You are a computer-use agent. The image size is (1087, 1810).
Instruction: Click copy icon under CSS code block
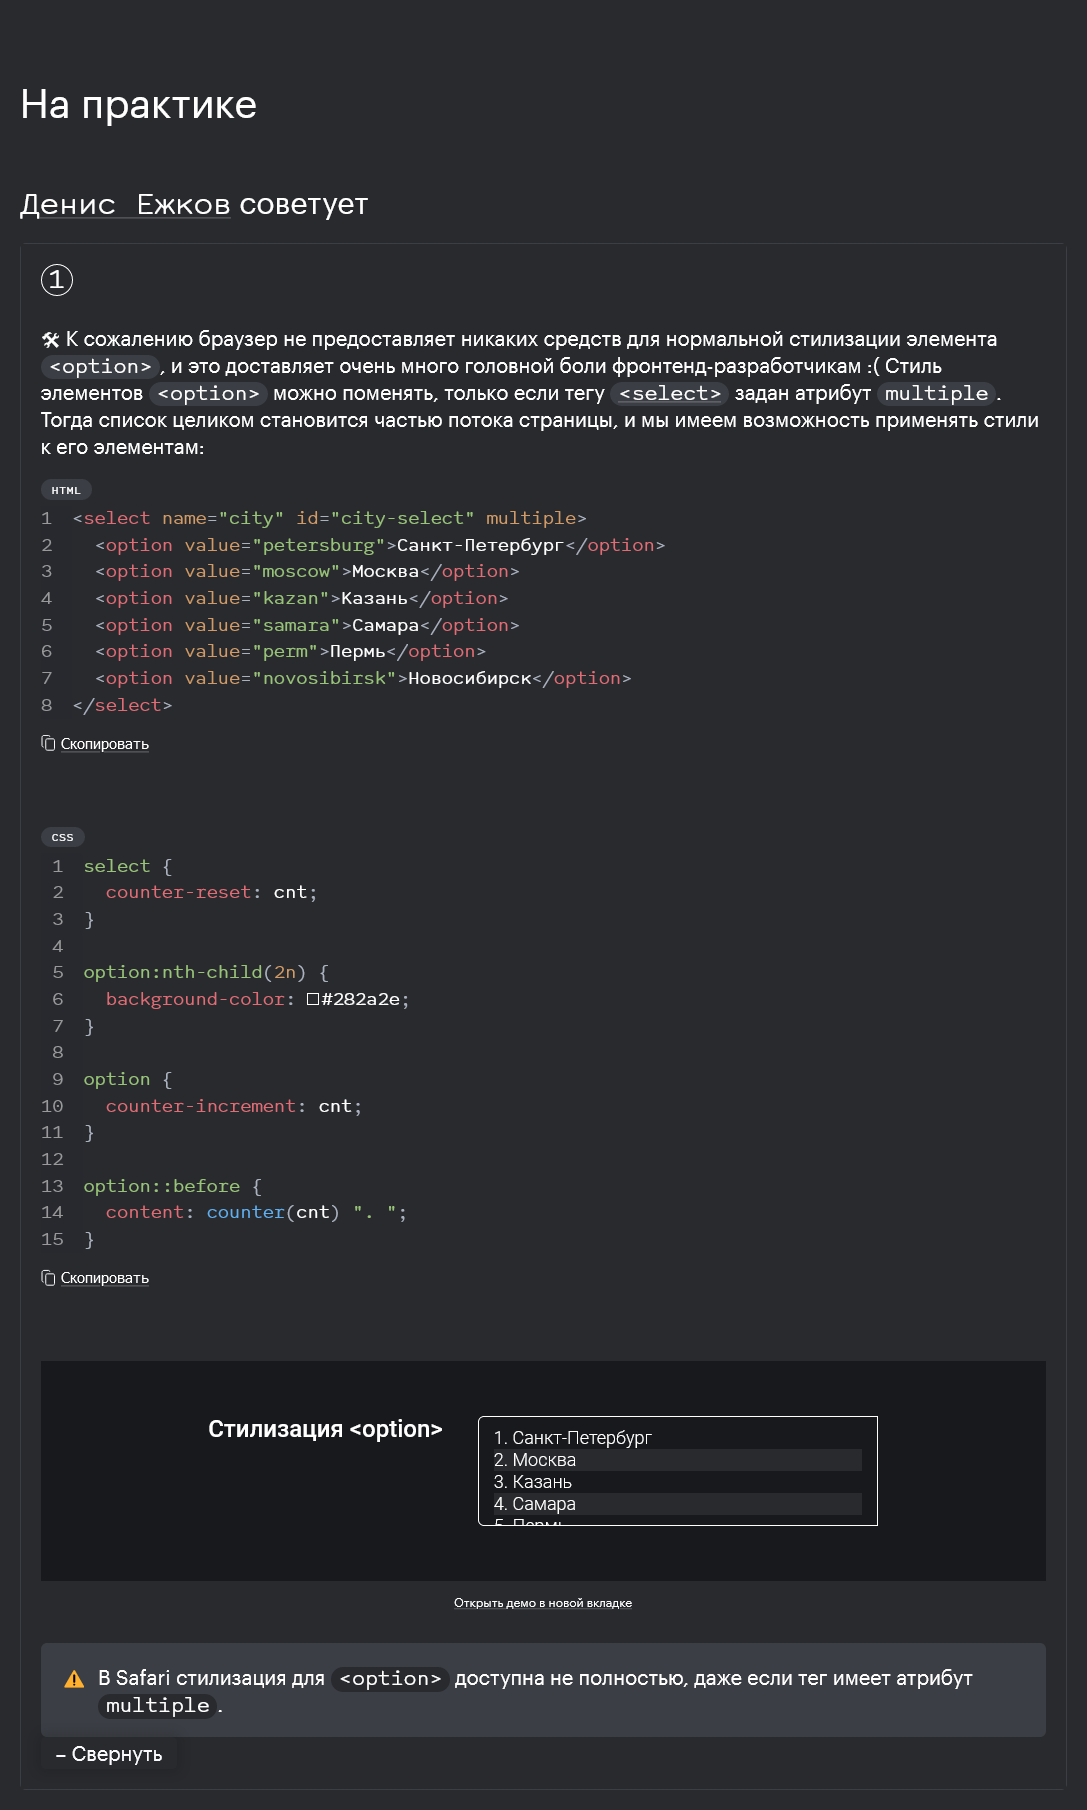48,1277
